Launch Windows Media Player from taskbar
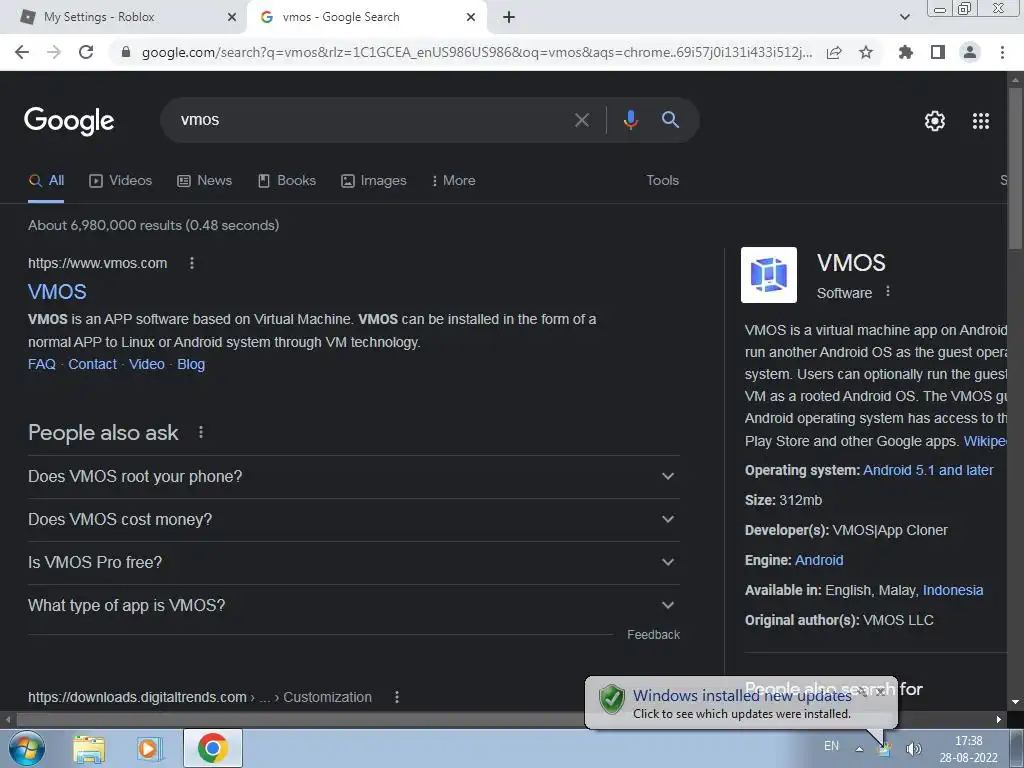Viewport: 1024px width, 768px height. (150, 748)
